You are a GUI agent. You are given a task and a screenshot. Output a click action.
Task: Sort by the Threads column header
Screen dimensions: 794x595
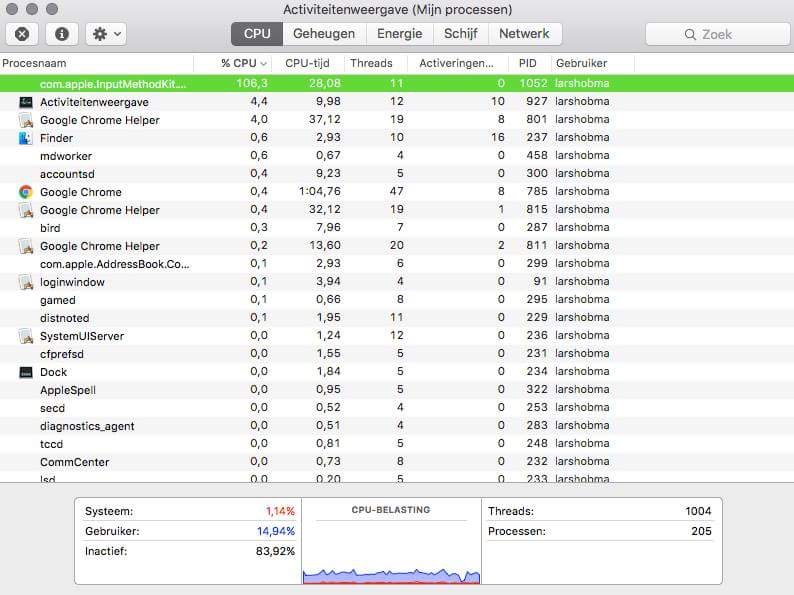tap(375, 63)
